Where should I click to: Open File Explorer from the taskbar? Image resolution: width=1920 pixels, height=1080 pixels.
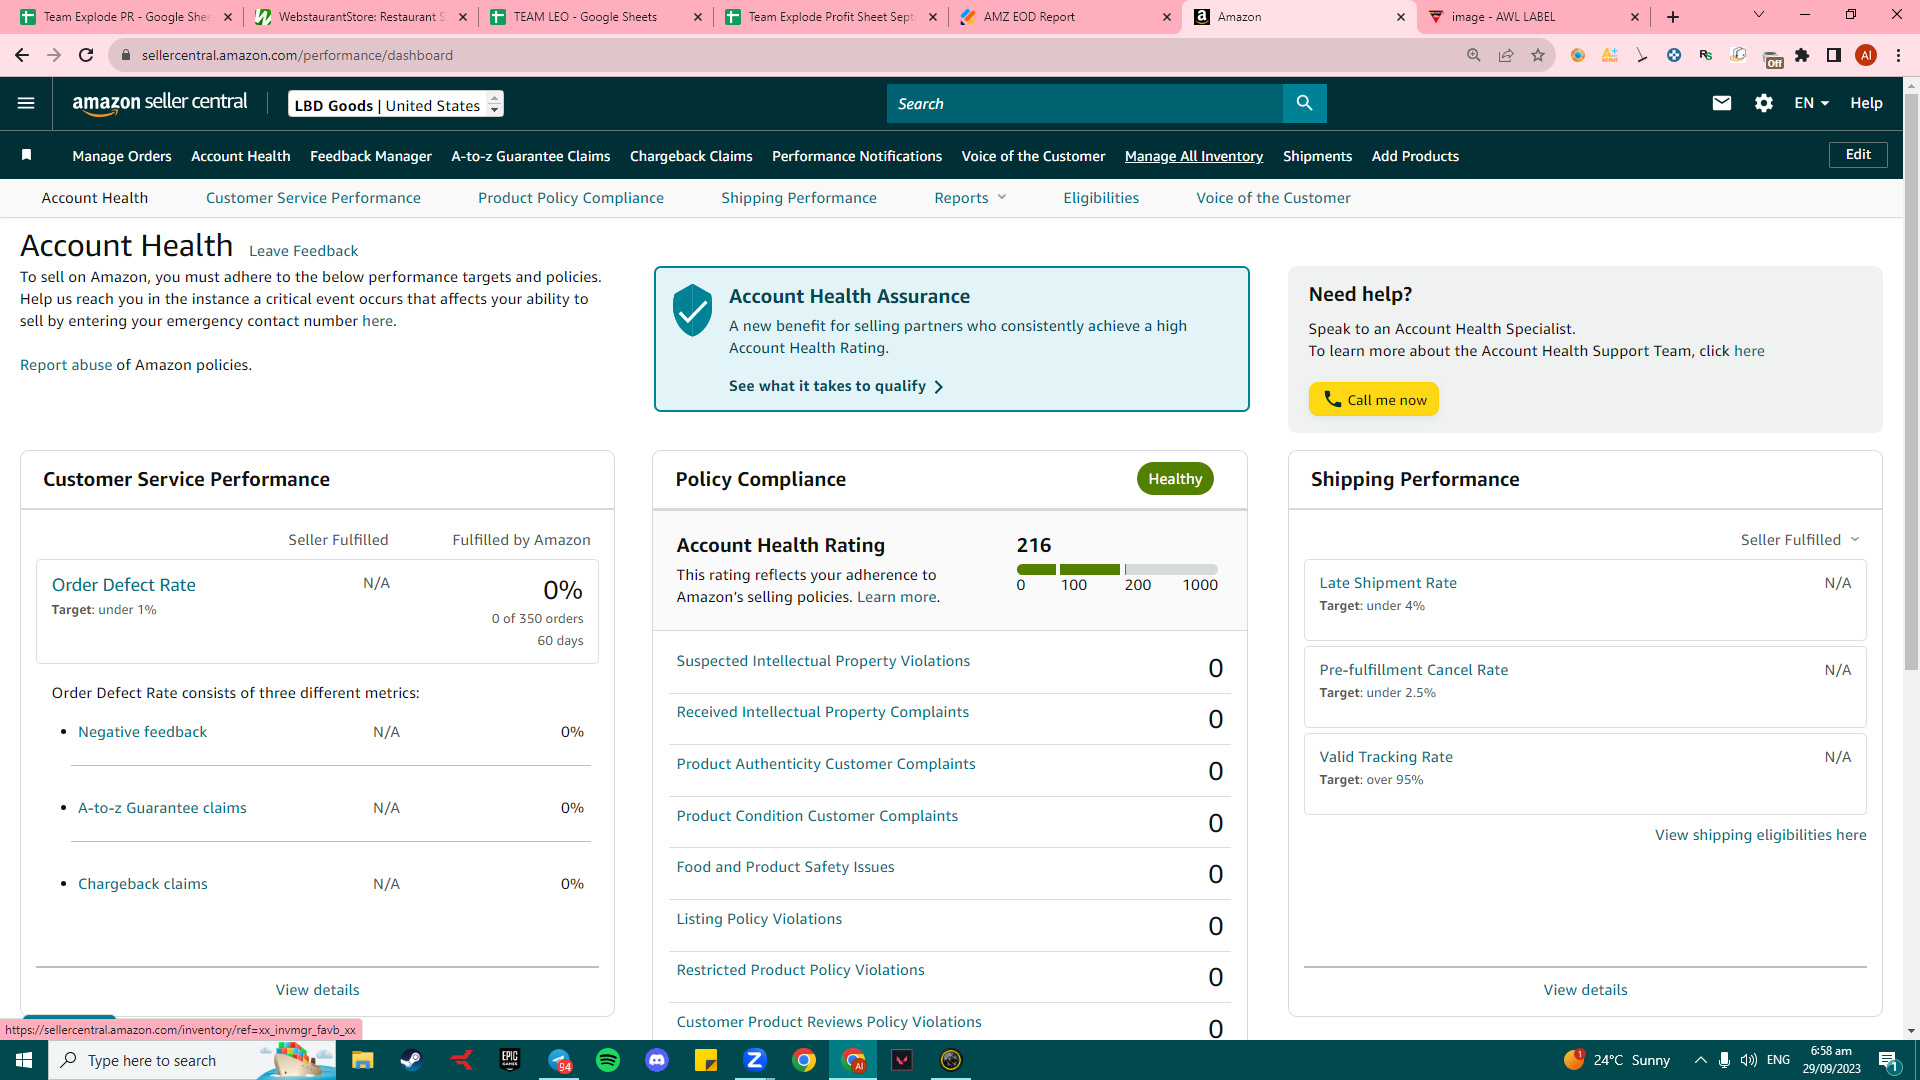click(362, 1060)
